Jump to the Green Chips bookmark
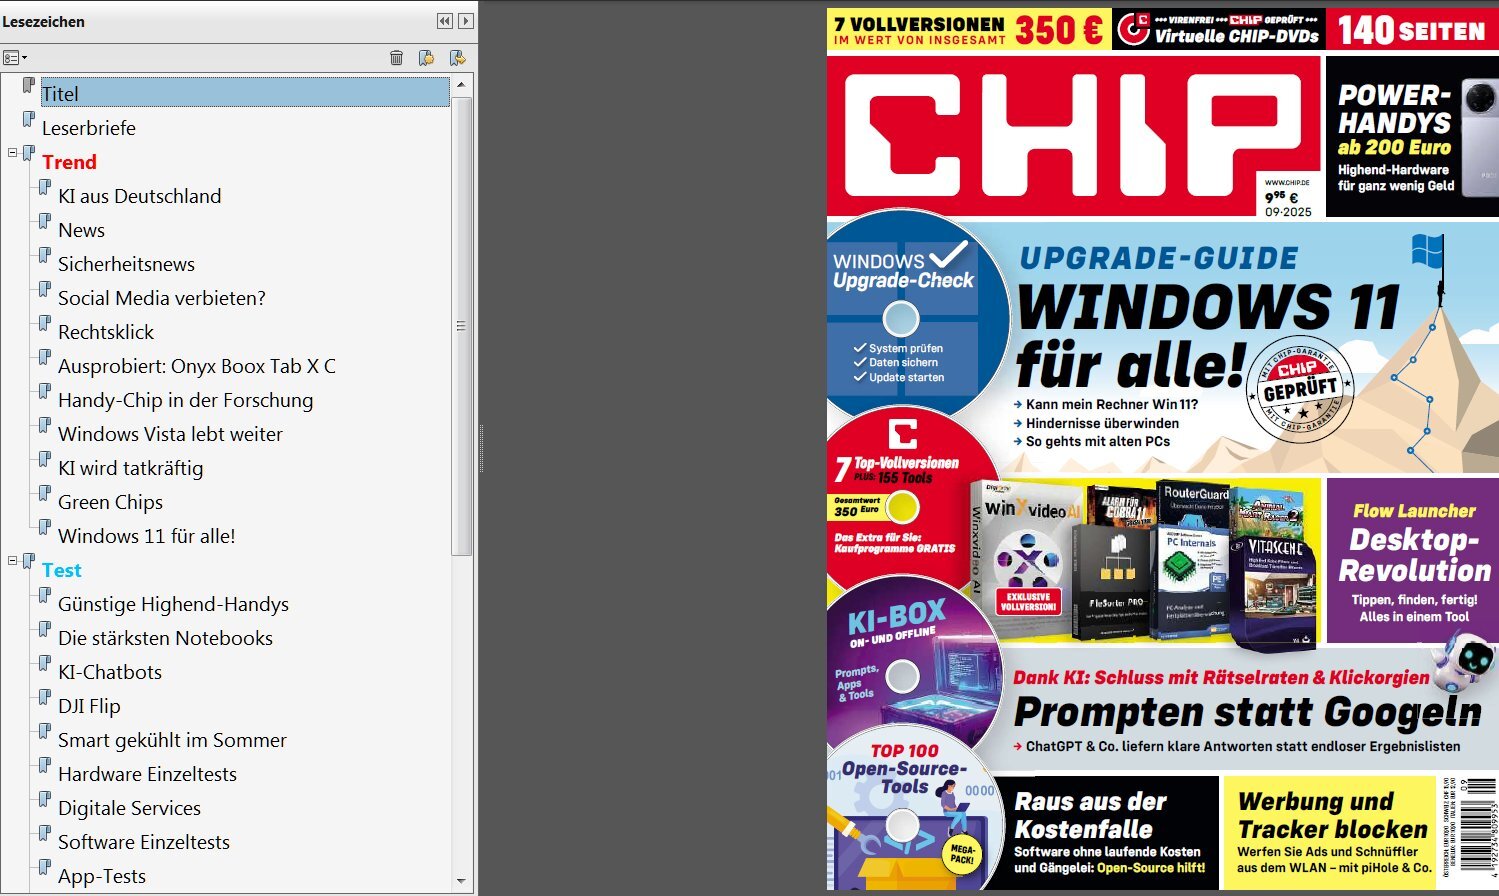 (x=110, y=502)
